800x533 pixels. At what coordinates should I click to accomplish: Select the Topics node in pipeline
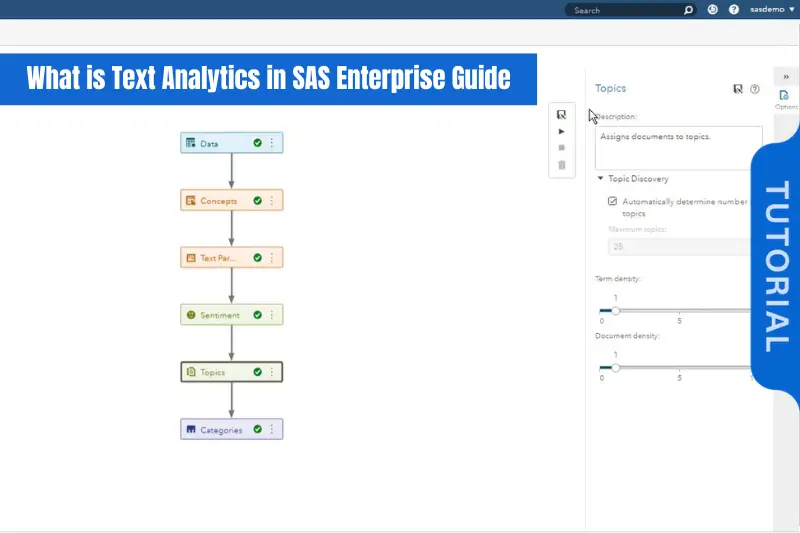[232, 372]
